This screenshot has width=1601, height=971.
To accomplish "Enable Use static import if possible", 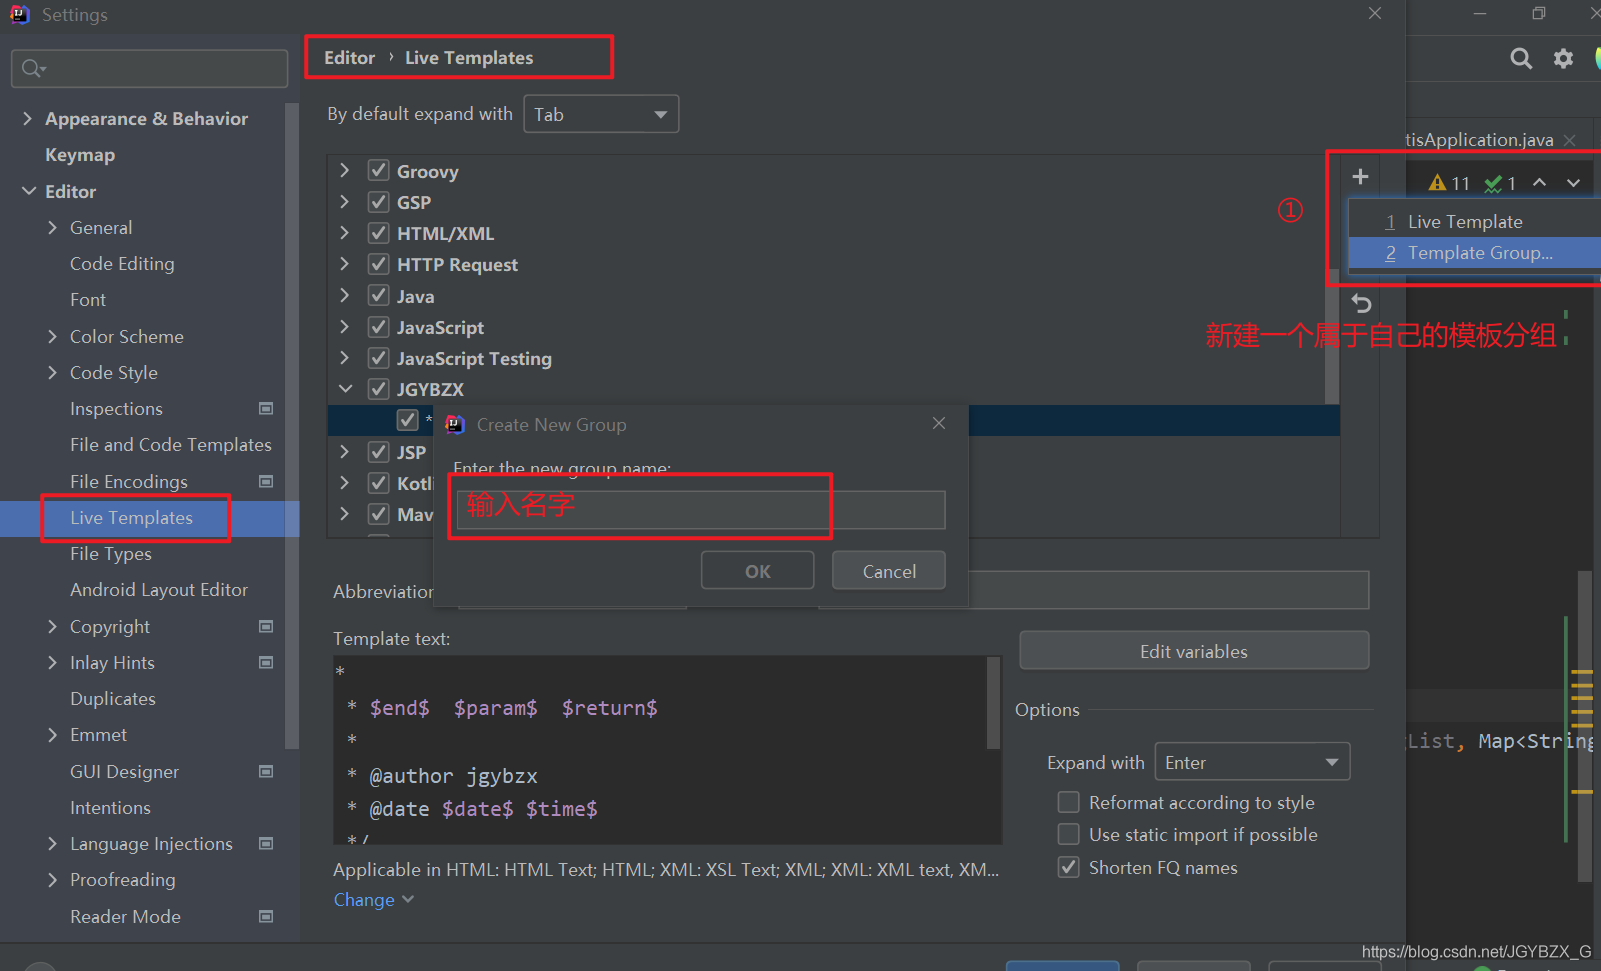I will (x=1069, y=834).
